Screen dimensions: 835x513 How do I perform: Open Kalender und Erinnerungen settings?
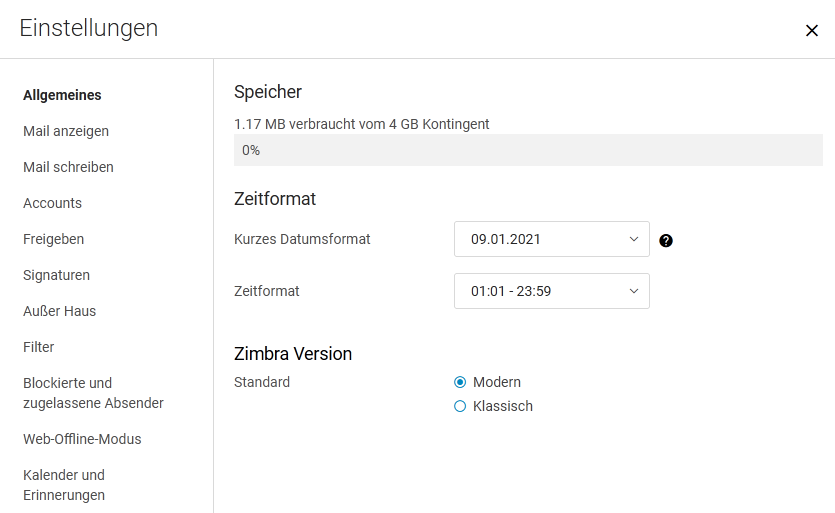tap(64, 485)
